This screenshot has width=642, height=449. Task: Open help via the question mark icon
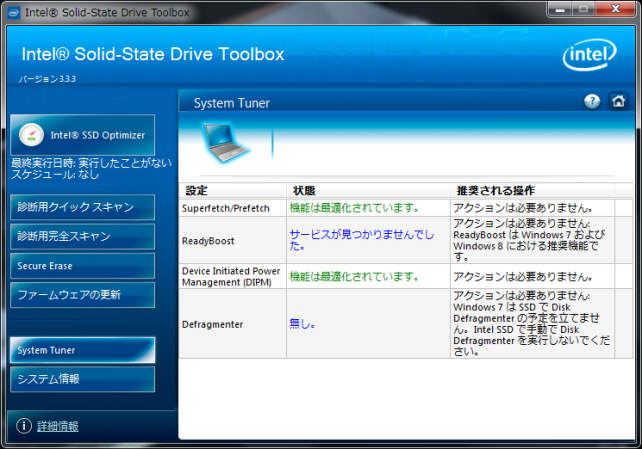592,101
